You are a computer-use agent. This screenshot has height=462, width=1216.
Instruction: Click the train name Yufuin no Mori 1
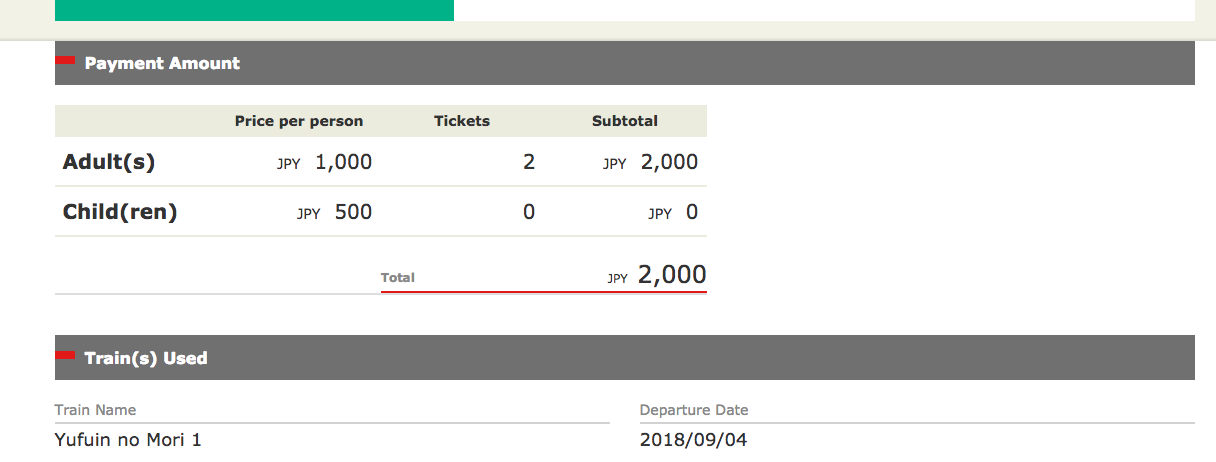[x=128, y=440]
